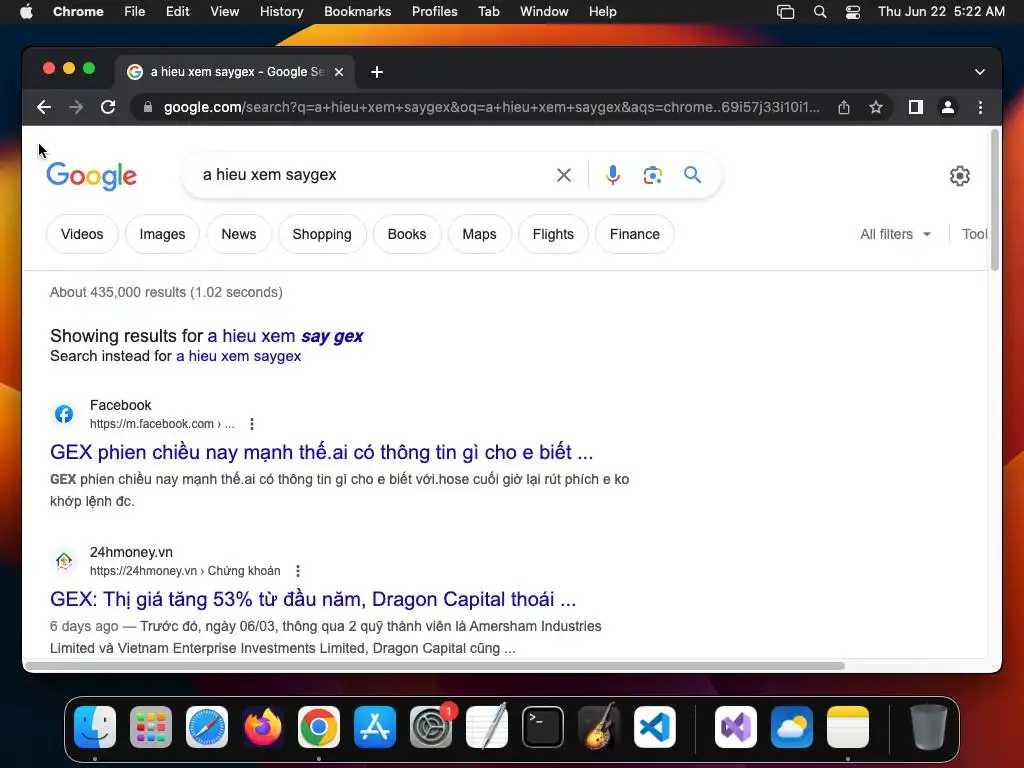1024x768 pixels.
Task: Open a new tab with plus button
Action: [x=377, y=72]
